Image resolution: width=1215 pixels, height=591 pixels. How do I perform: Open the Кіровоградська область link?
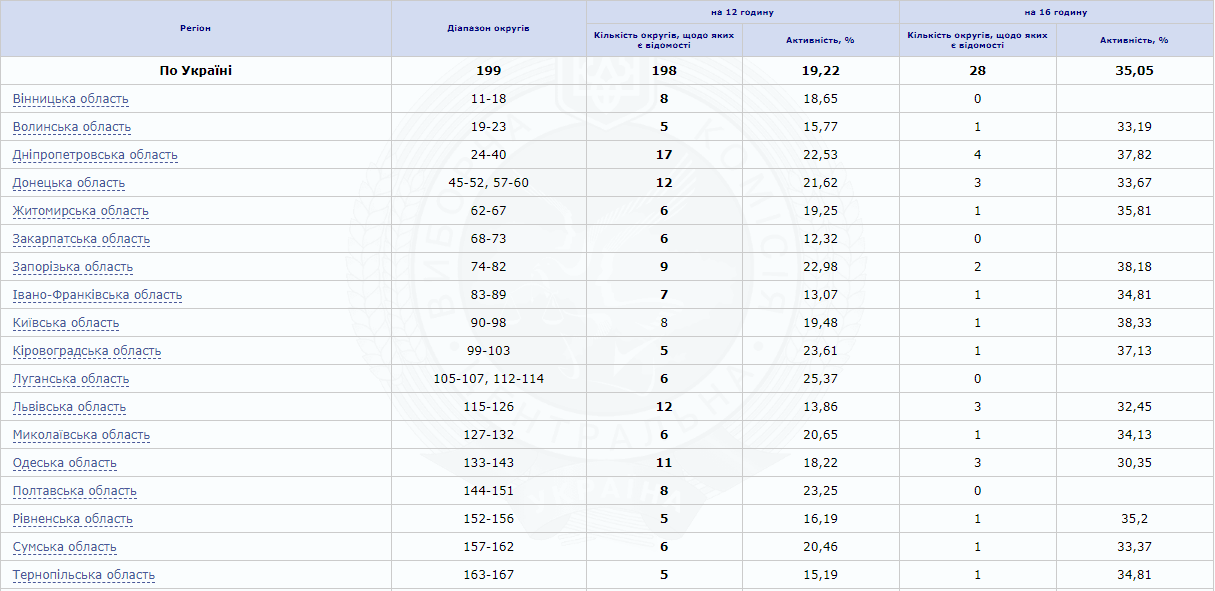pyautogui.click(x=87, y=351)
